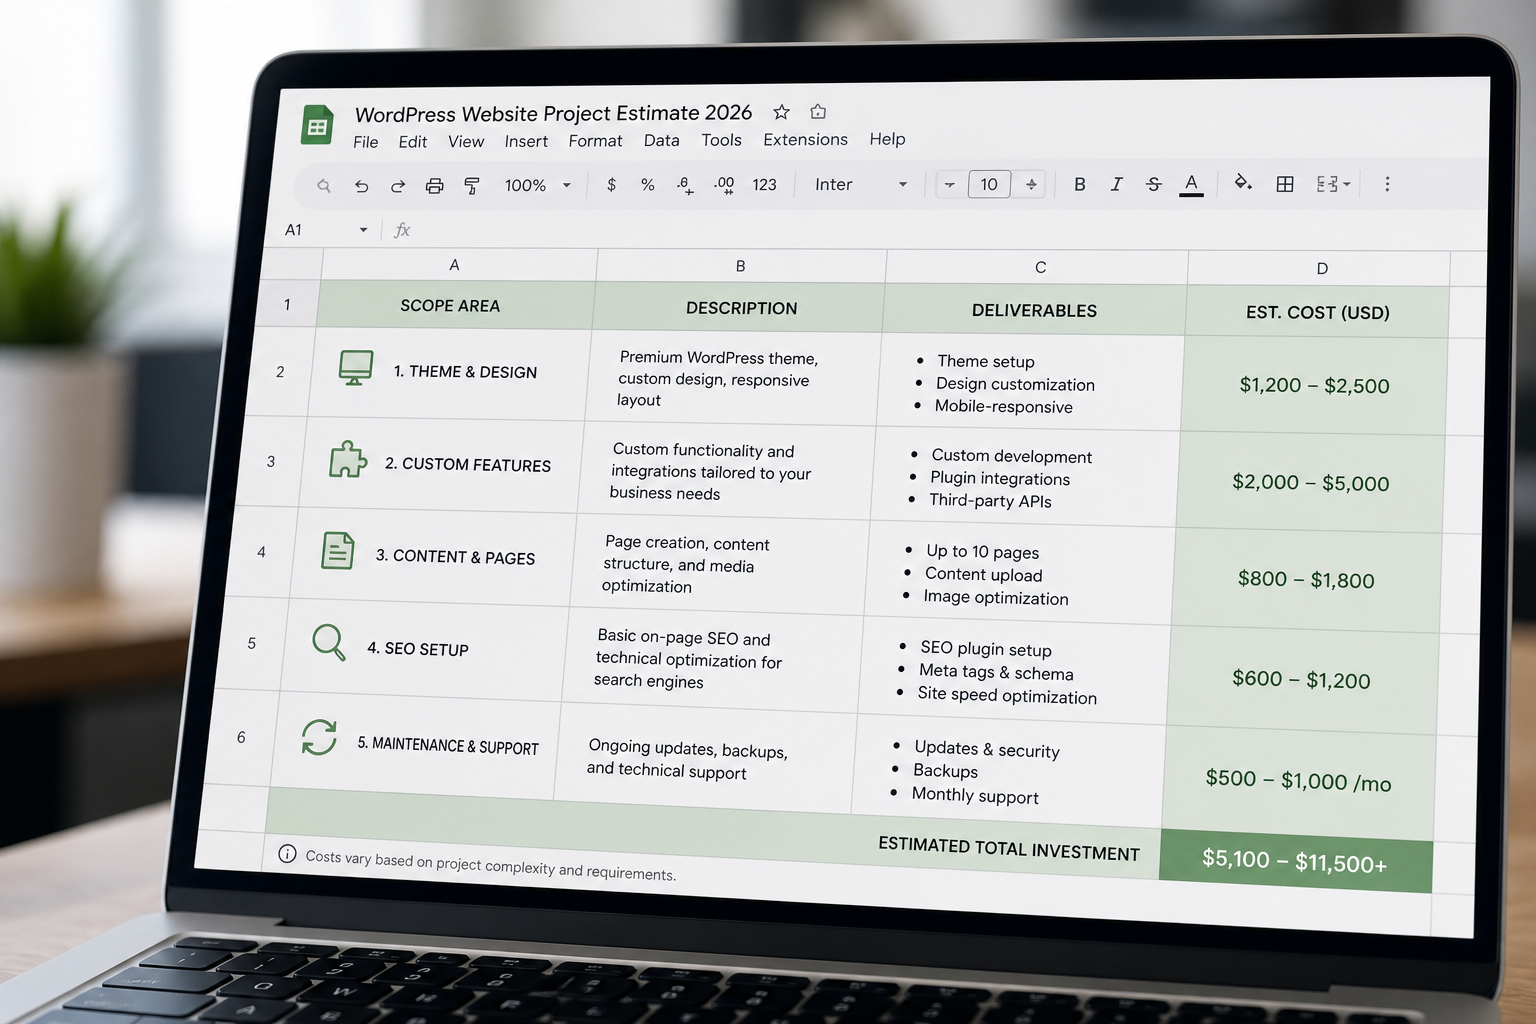
Task: Open the 100% zoom dropdown
Action: click(538, 186)
